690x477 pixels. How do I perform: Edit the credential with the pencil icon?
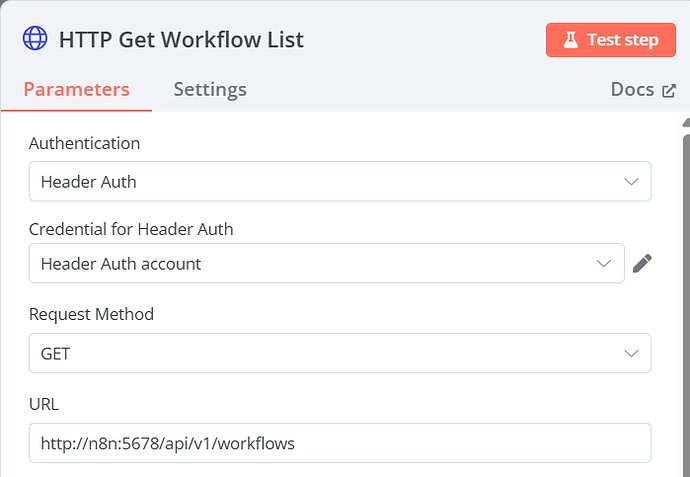(x=643, y=264)
